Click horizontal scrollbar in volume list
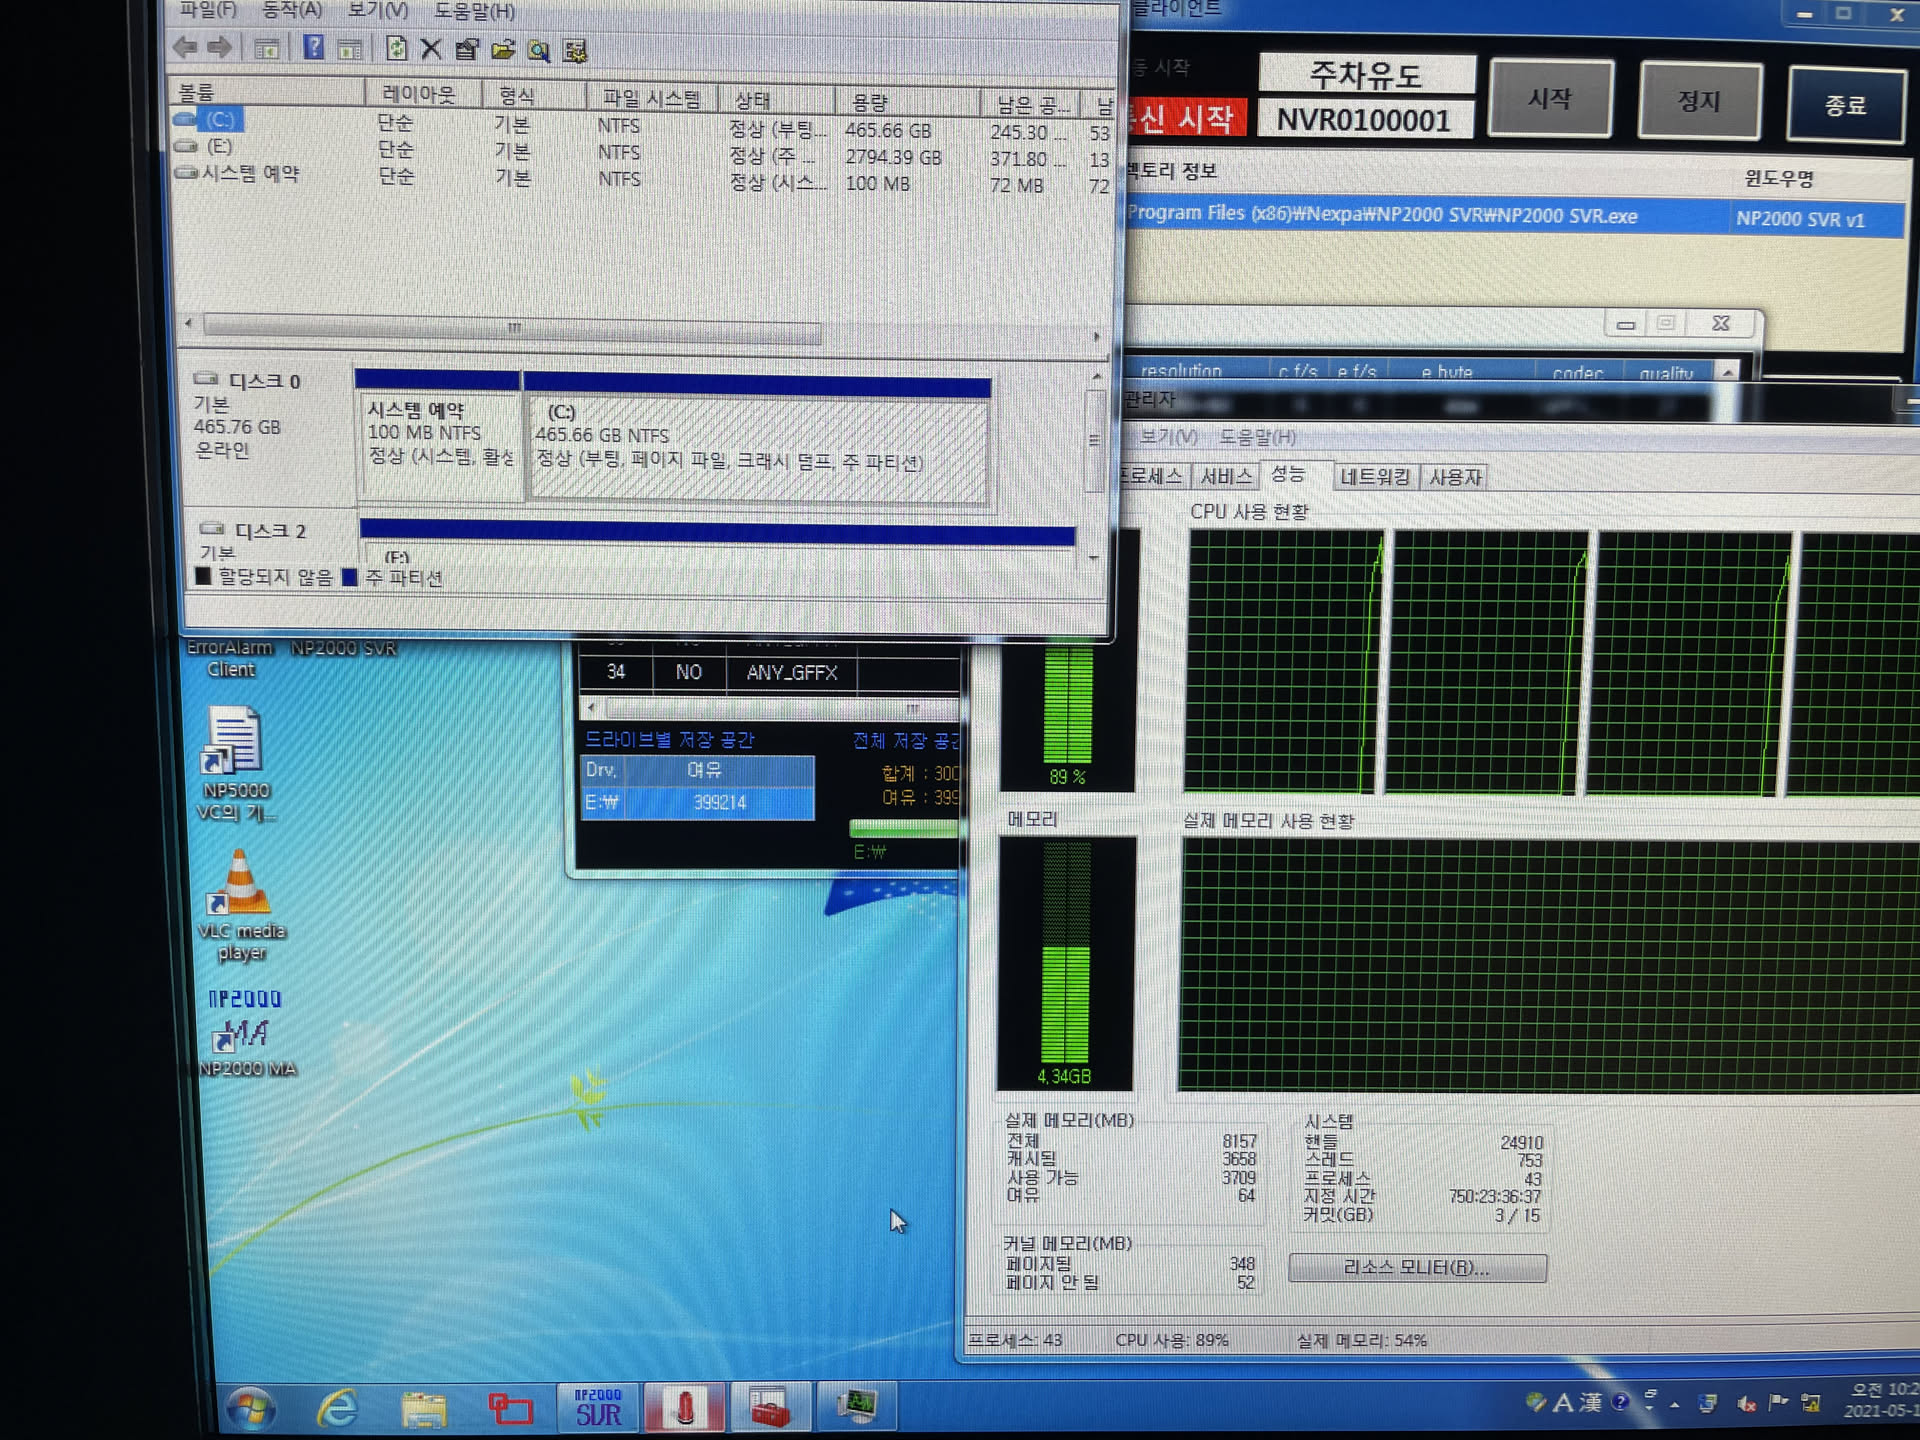Image resolution: width=1920 pixels, height=1440 pixels. click(512, 326)
